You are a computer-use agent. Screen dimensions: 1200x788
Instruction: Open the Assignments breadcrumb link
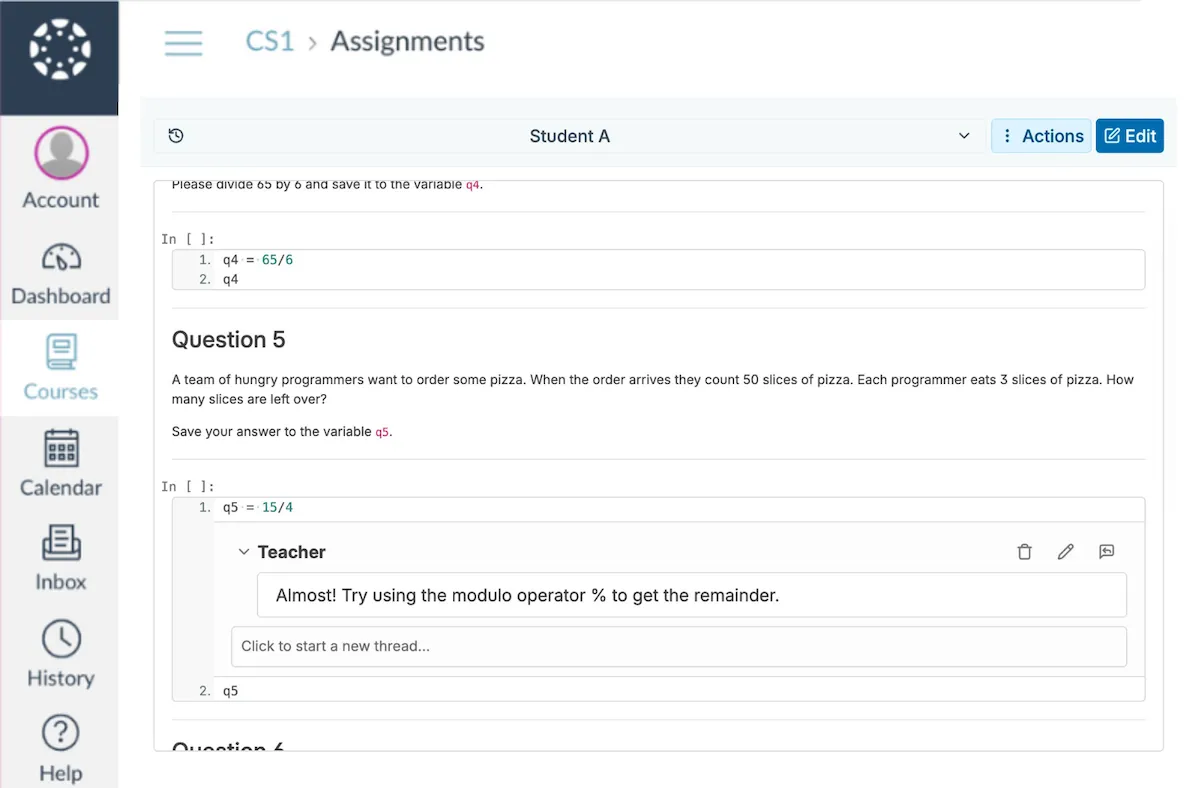(406, 41)
